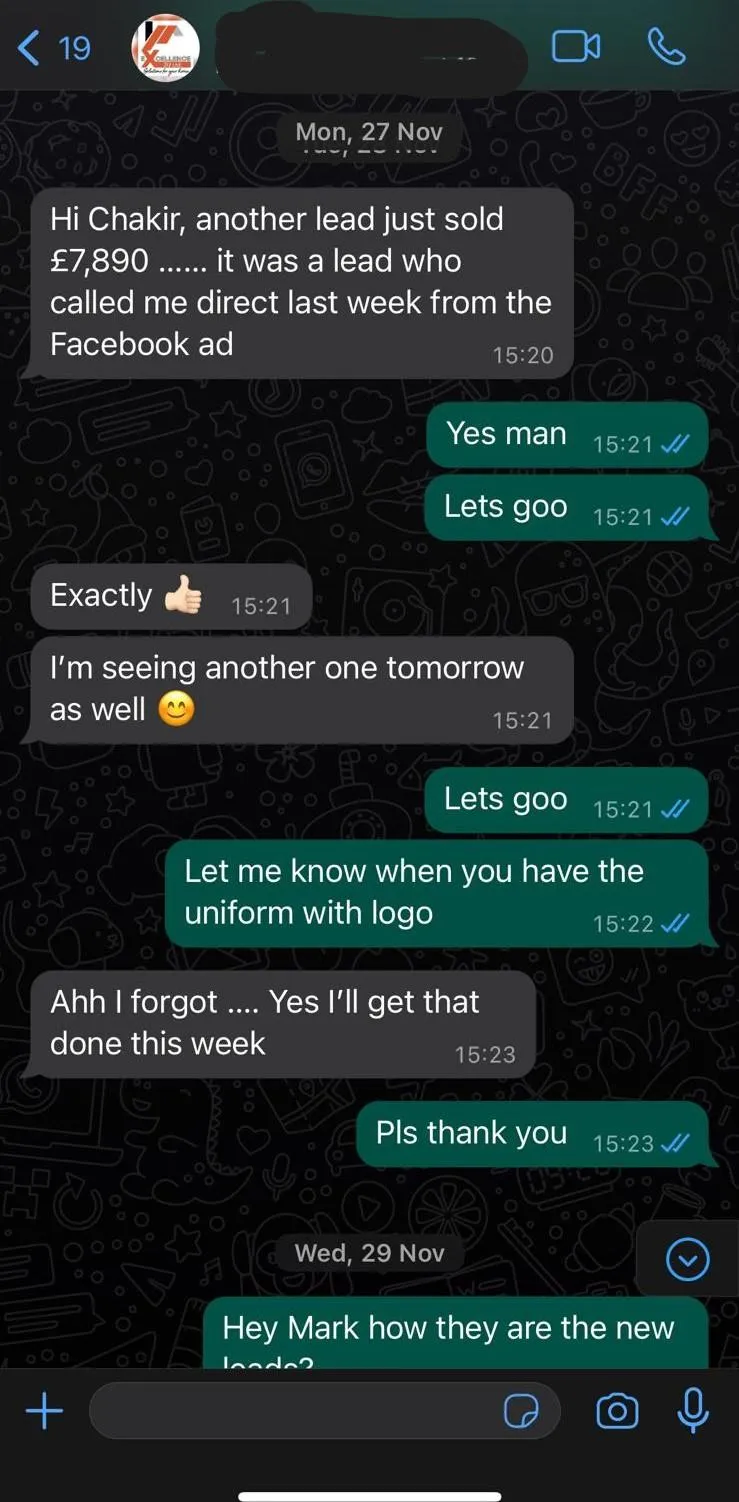Tap "I'm seeing another one tomorrow" message
Screen dimensions: 739x1502
tap(298, 689)
